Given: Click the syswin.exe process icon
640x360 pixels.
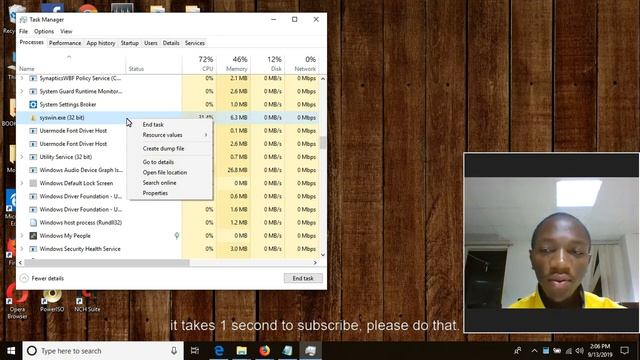Looking at the screenshot, I should (x=33, y=118).
